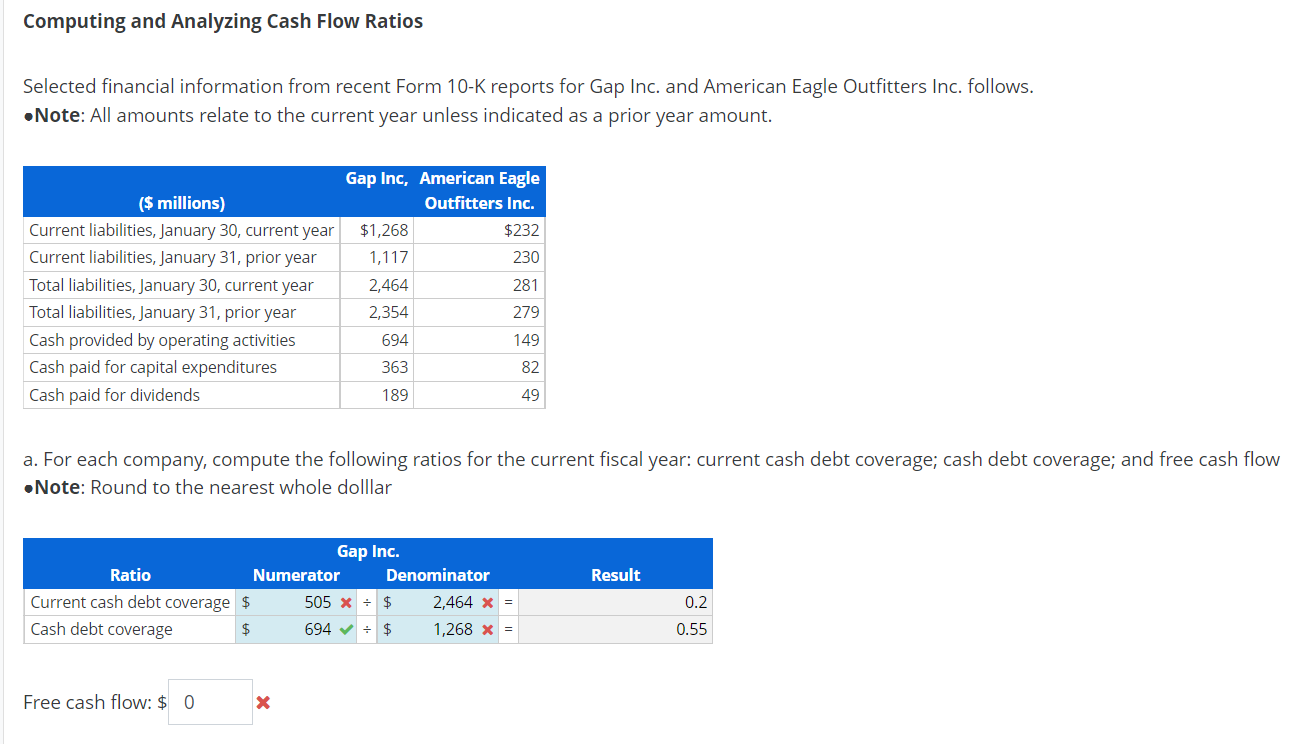1300x744 pixels.
Task: Click the Cash paid for capital expenditures label
Action: (x=153, y=368)
